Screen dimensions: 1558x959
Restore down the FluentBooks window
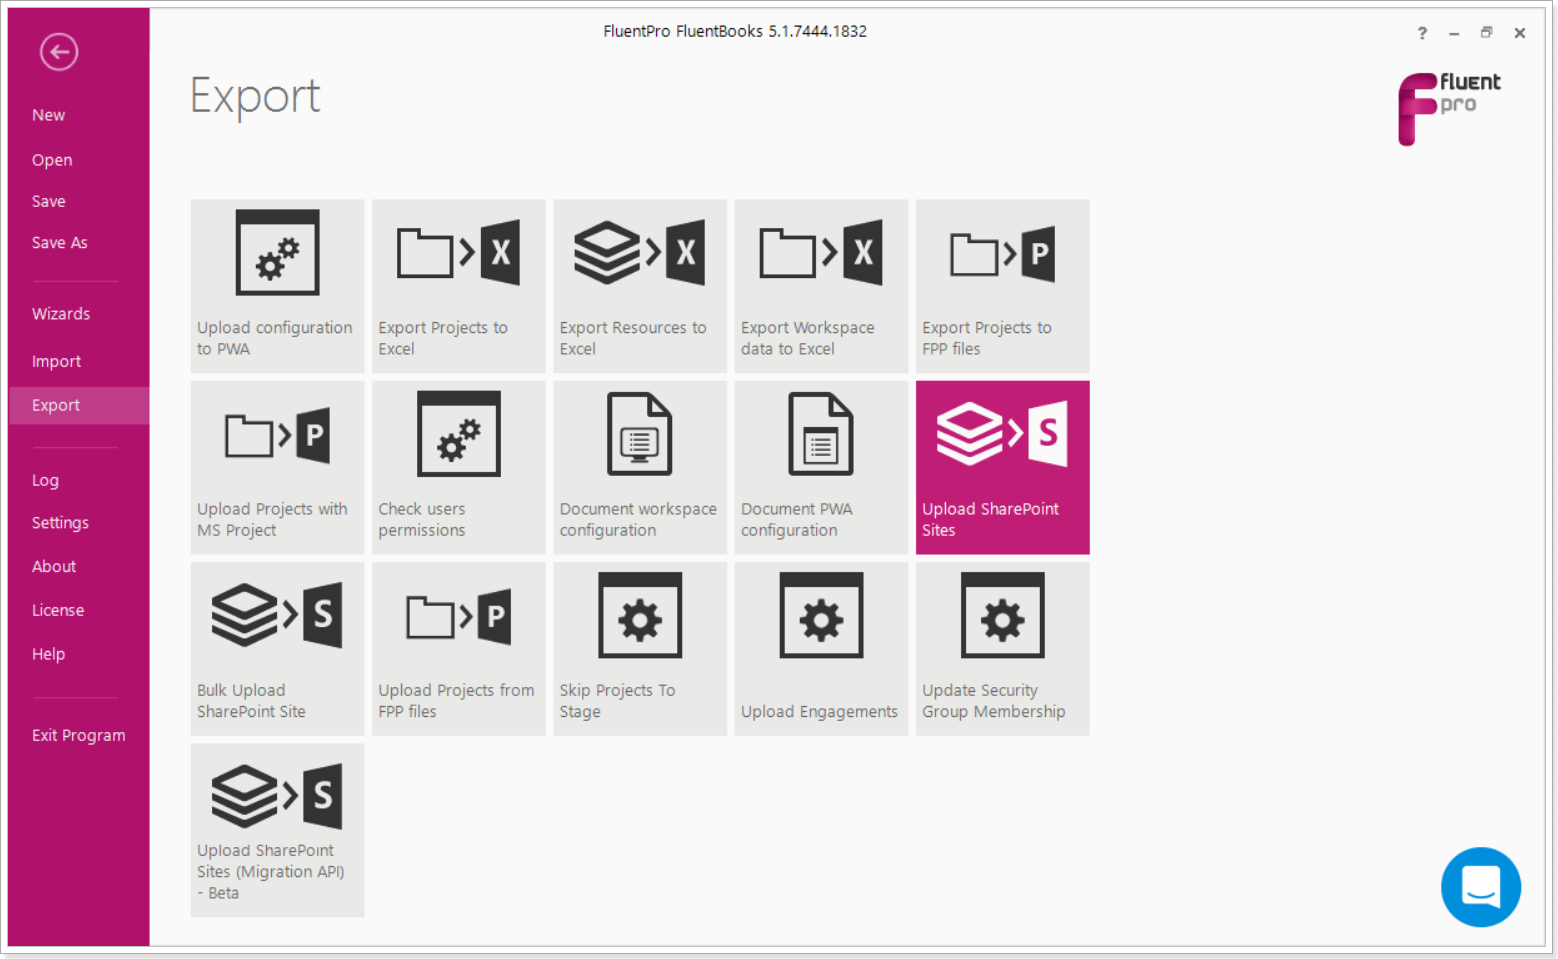point(1487,33)
